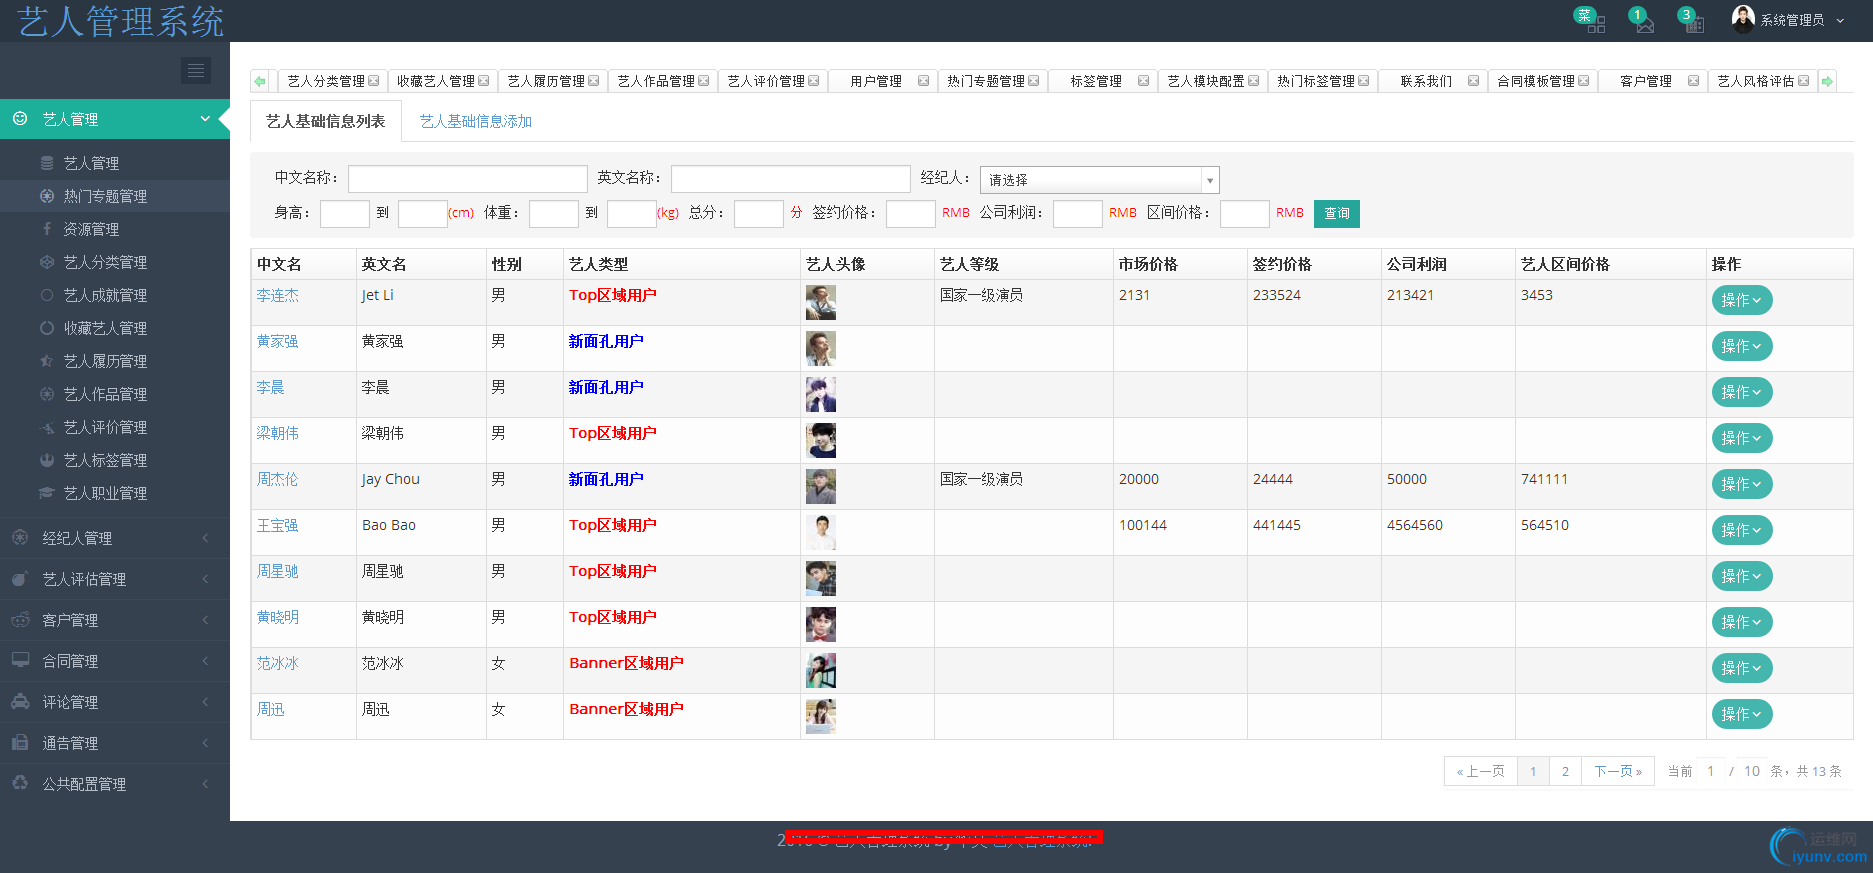This screenshot has width=1873, height=873.
Task: Open 操作 dropdown for 李连杰
Action: pos(1741,300)
